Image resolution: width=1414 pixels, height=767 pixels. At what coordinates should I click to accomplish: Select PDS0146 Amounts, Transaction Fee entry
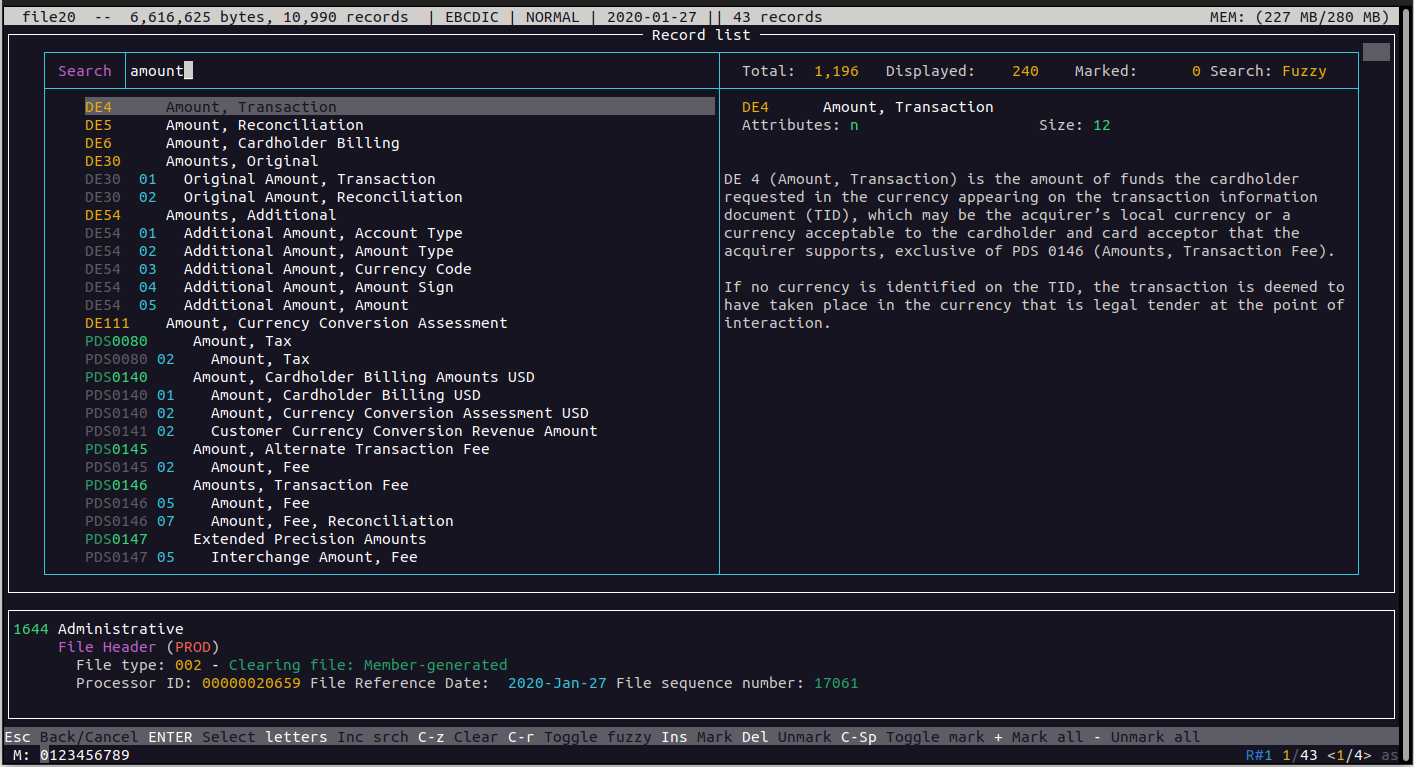coord(300,485)
